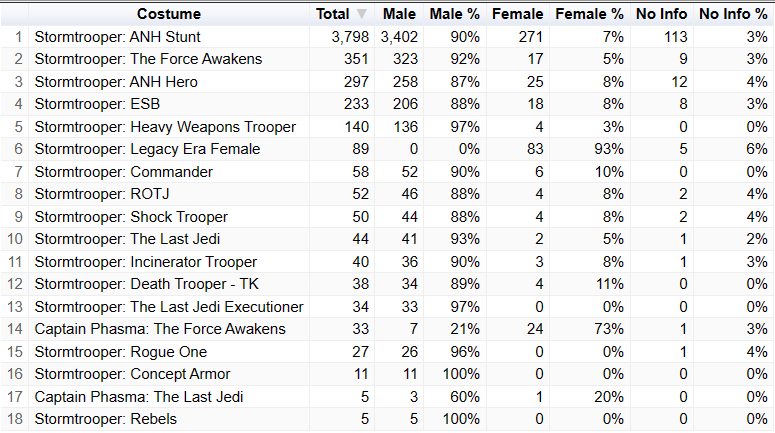Select Stormtrooper: Concept Armor row

(388, 374)
